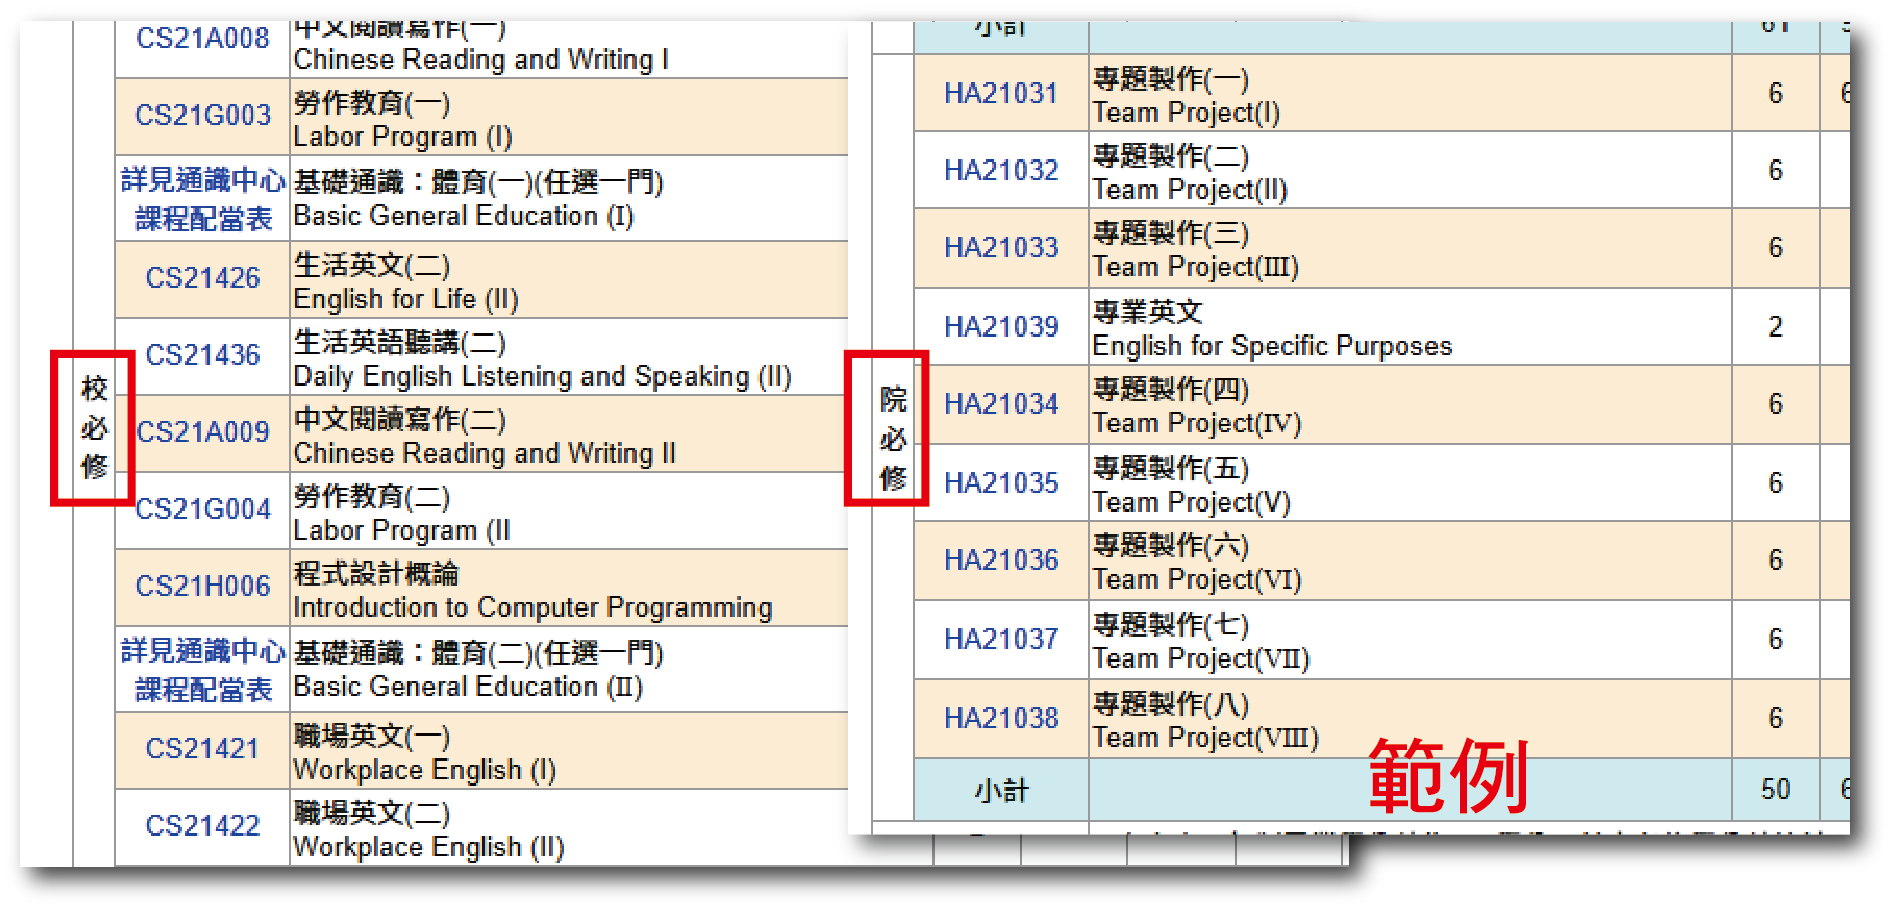Click 'English for Life (II)' text
This screenshot has width=1894, height=910.
click(x=406, y=299)
